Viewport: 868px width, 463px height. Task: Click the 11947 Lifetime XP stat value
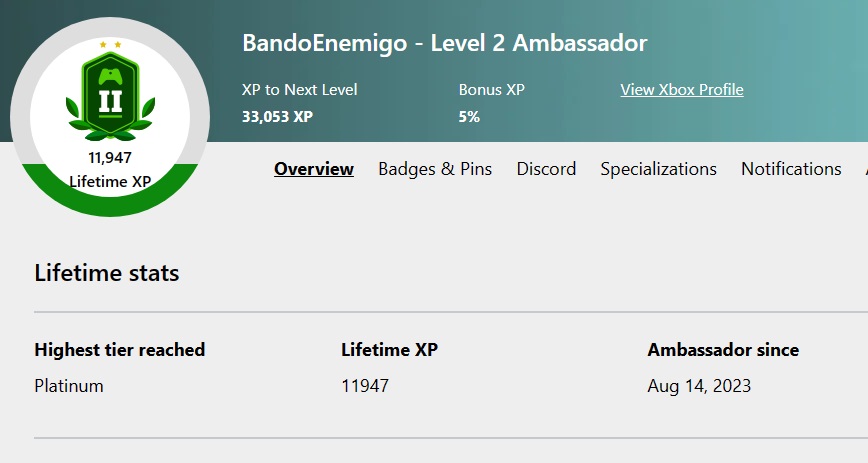(x=365, y=385)
